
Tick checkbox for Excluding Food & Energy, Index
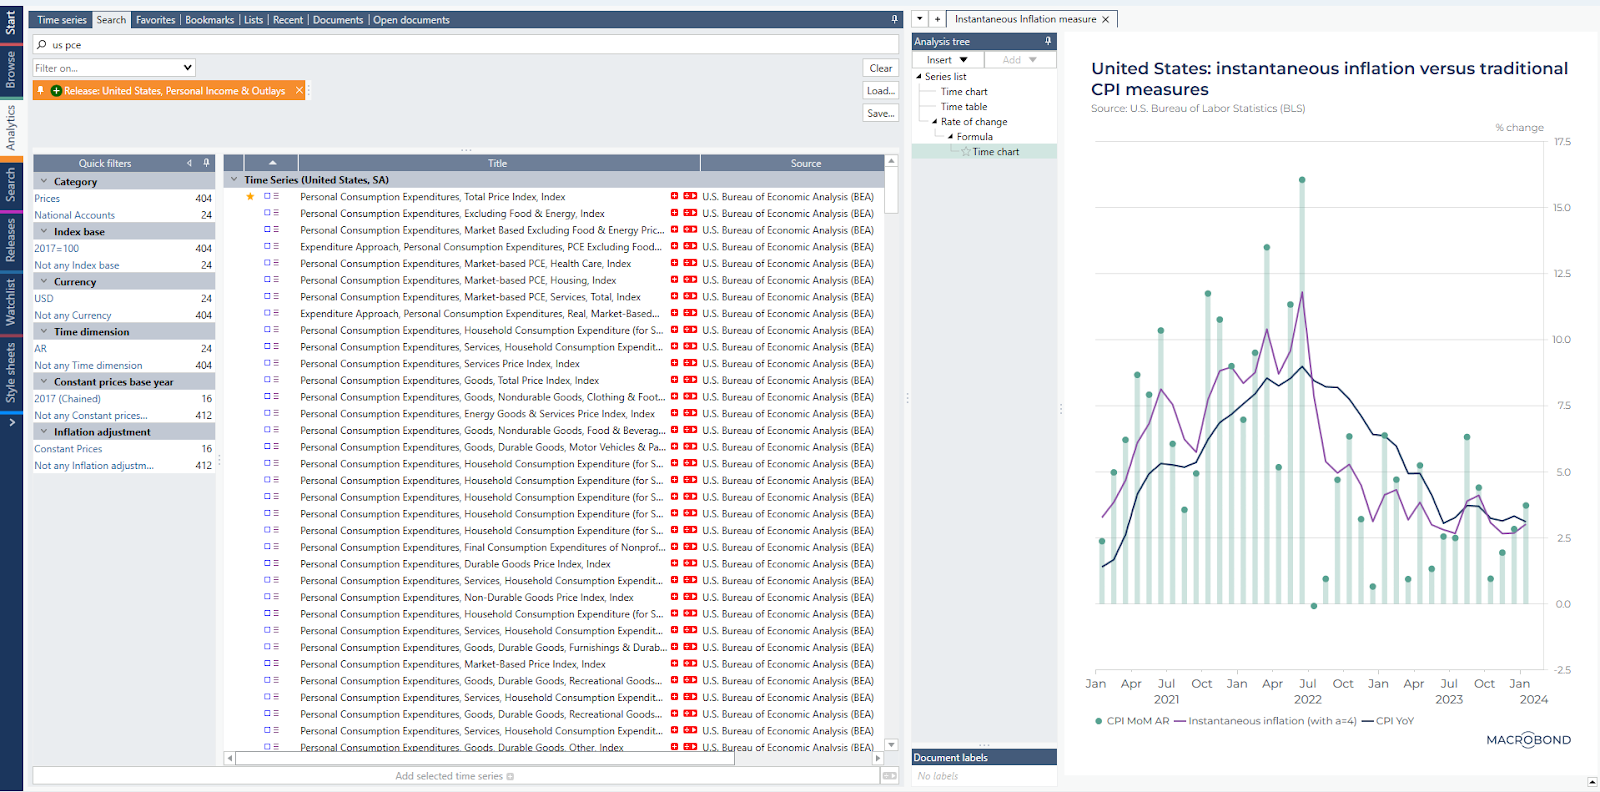click(x=267, y=213)
